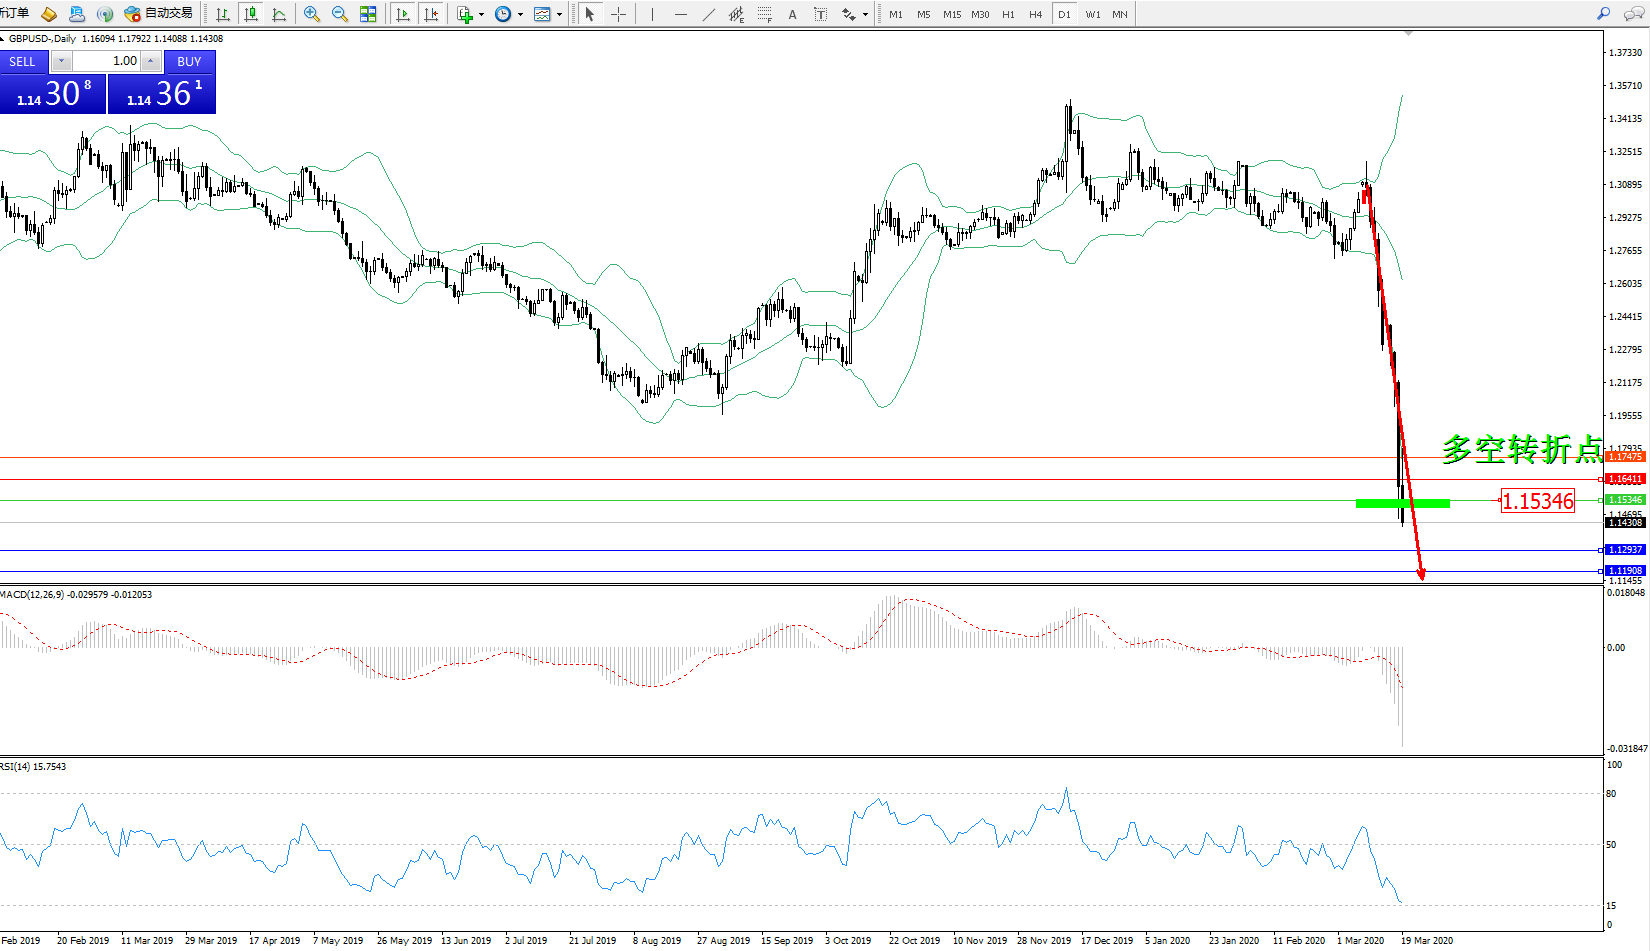The height and width of the screenshot is (951, 1650).
Task: Open the tile windows icon
Action: tap(368, 14)
